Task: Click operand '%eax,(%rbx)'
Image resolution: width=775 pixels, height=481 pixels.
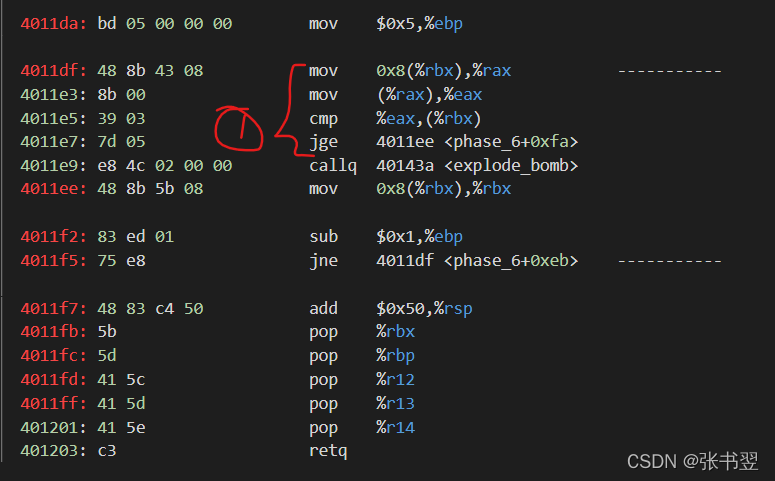Action: pyautogui.click(x=429, y=118)
